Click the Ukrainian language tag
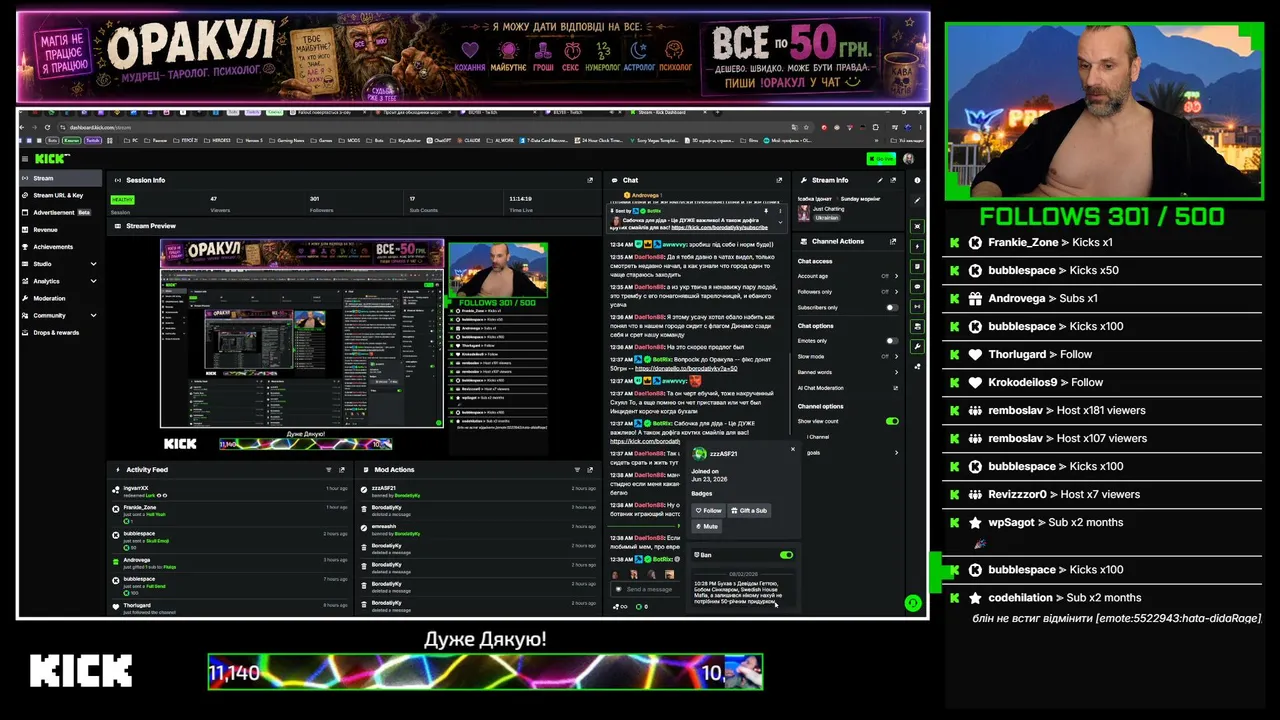The image size is (1280, 720). pyautogui.click(x=827, y=217)
